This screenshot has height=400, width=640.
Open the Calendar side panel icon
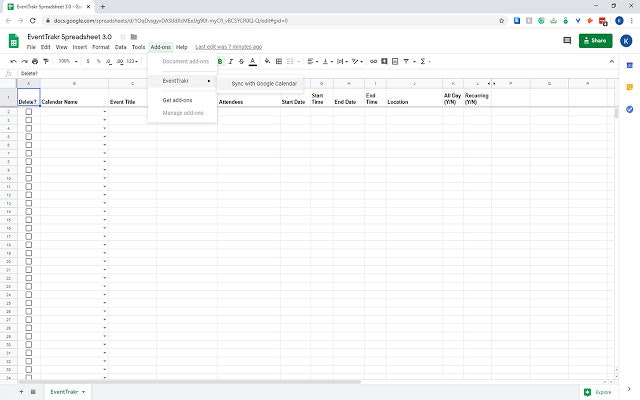coord(629,65)
